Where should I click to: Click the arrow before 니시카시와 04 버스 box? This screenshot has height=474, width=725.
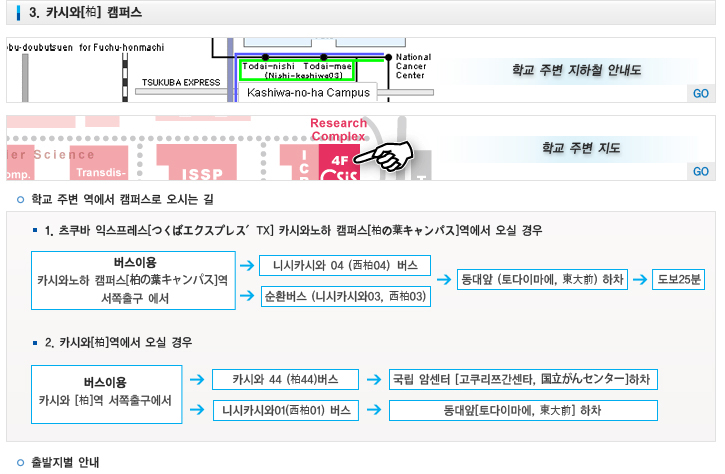(x=245, y=266)
